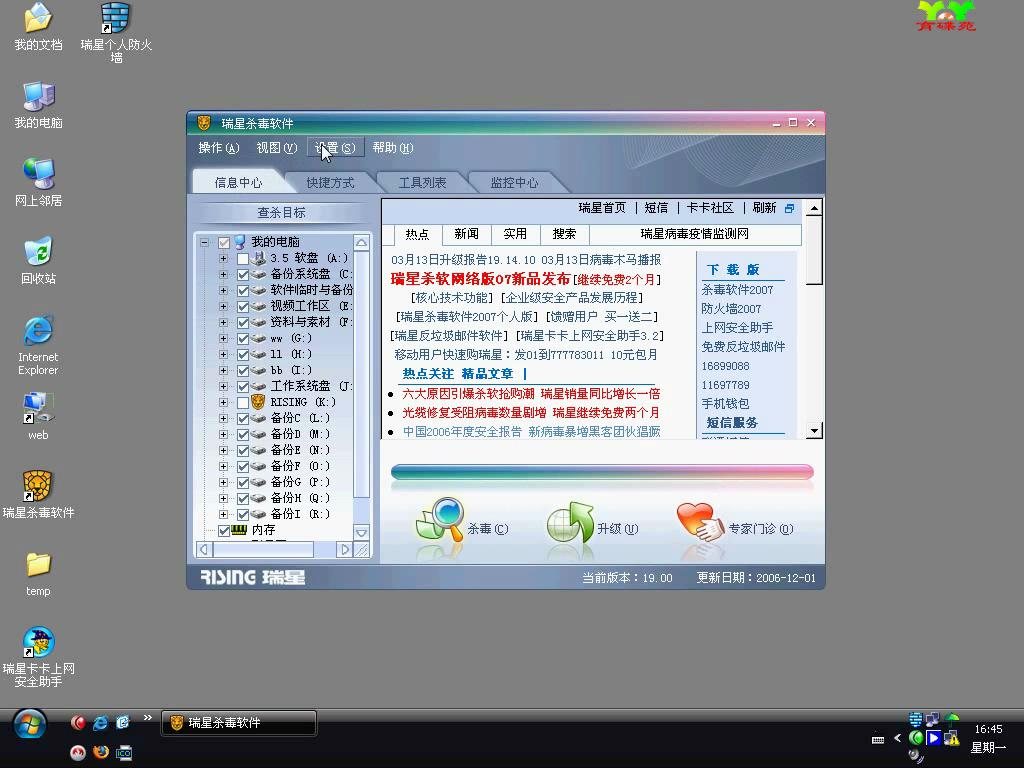Expand the 资料与素材 (F:) node
Viewport: 1024px width, 768px height.
coord(223,323)
